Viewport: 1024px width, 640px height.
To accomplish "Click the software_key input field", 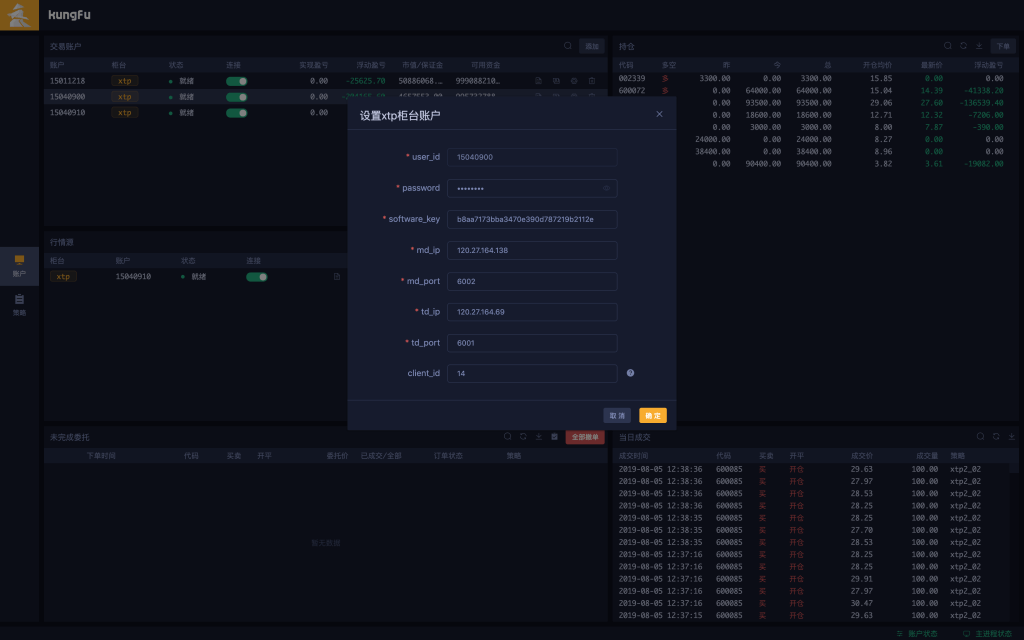I will [x=532, y=219].
